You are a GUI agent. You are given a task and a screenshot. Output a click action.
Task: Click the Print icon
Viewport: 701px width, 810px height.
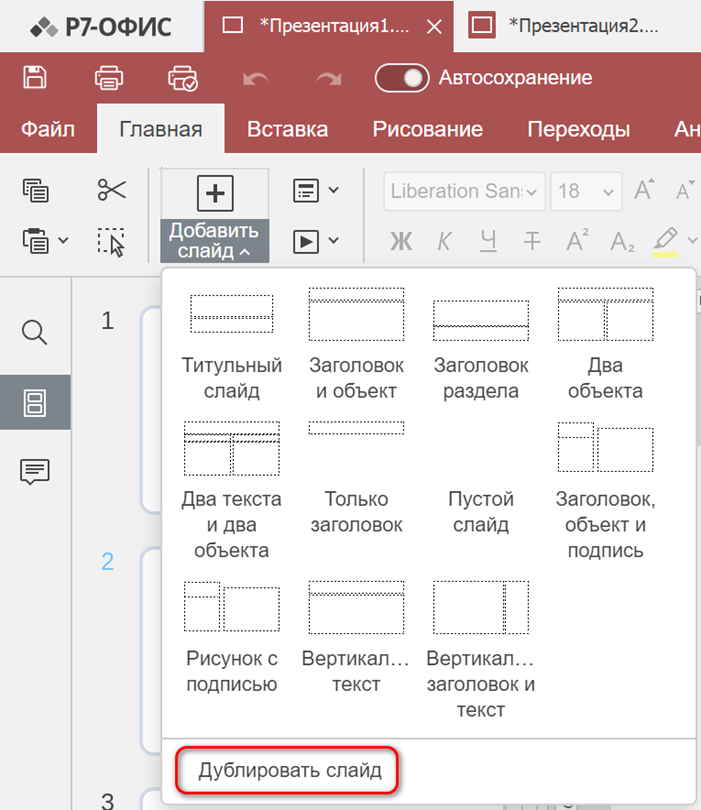108,78
